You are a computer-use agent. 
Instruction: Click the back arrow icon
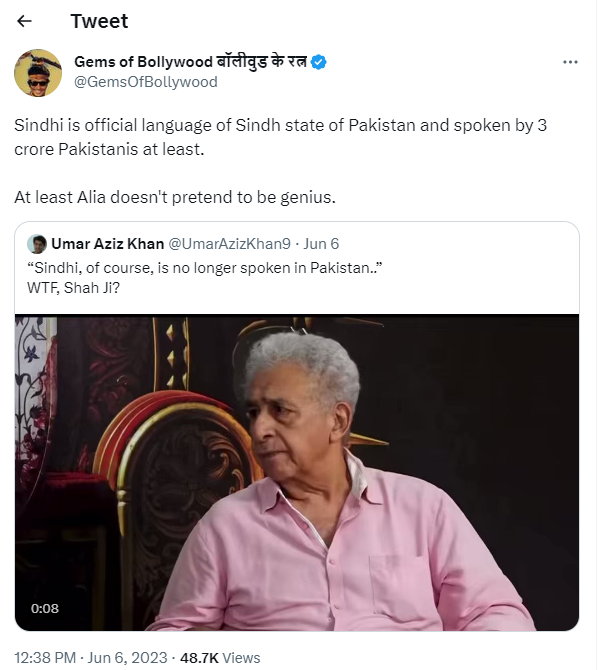[25, 21]
